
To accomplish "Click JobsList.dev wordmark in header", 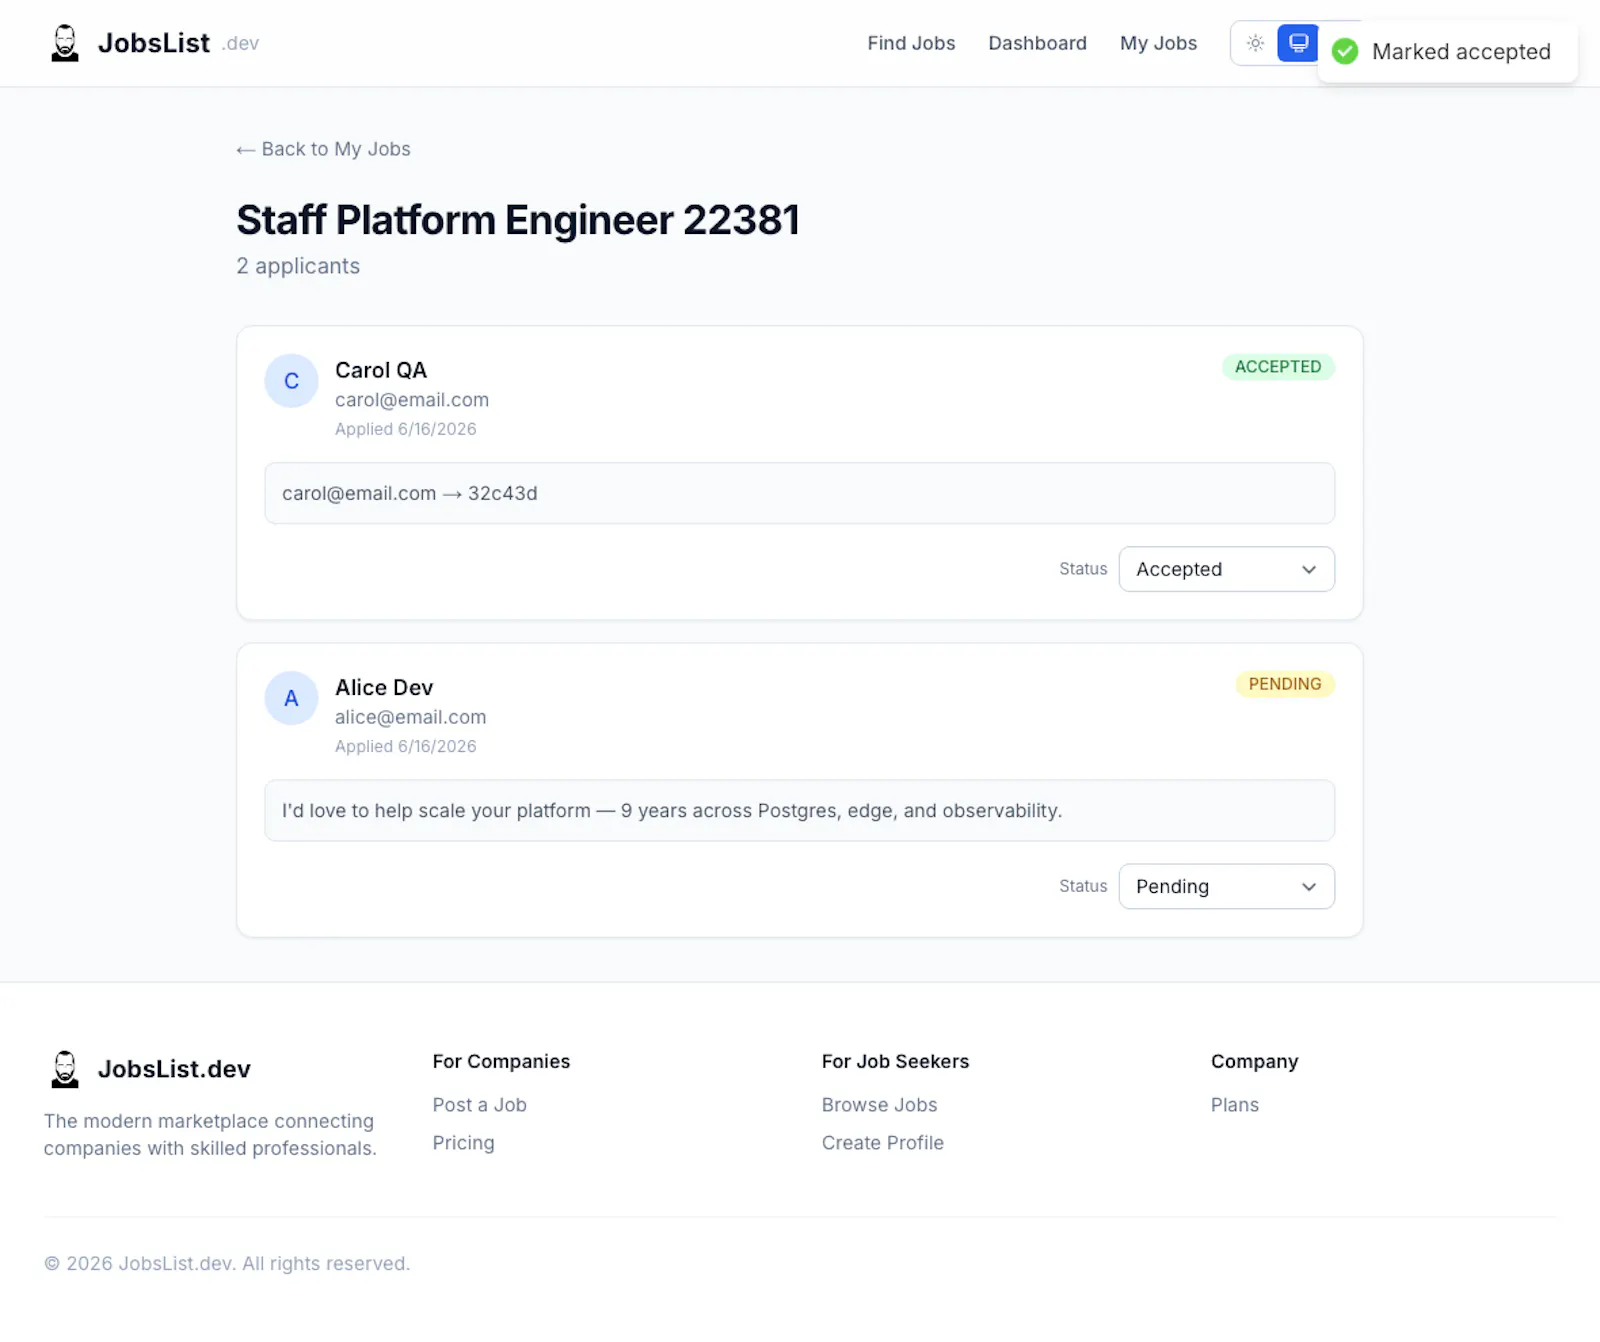I will (178, 43).
